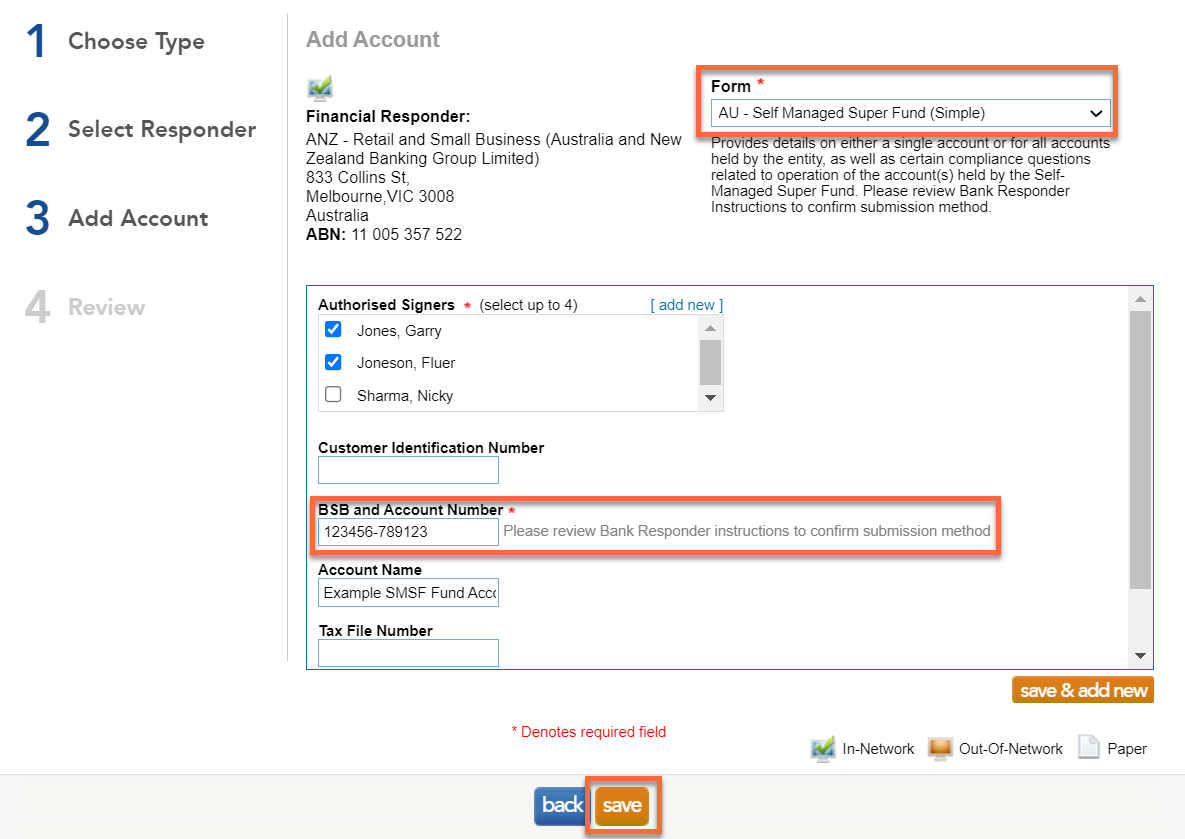
Task: Click the account form vertical scrollbar thumb
Action: pos(1140,450)
